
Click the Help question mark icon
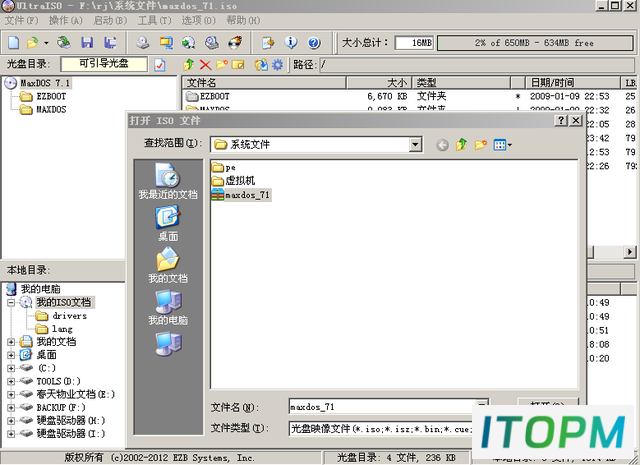(x=314, y=42)
